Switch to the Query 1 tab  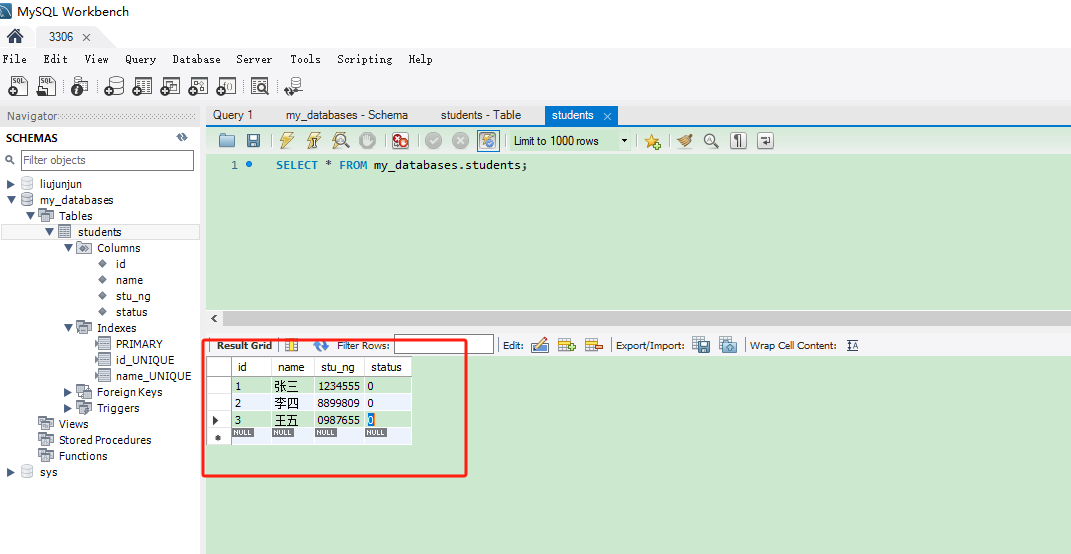(233, 115)
